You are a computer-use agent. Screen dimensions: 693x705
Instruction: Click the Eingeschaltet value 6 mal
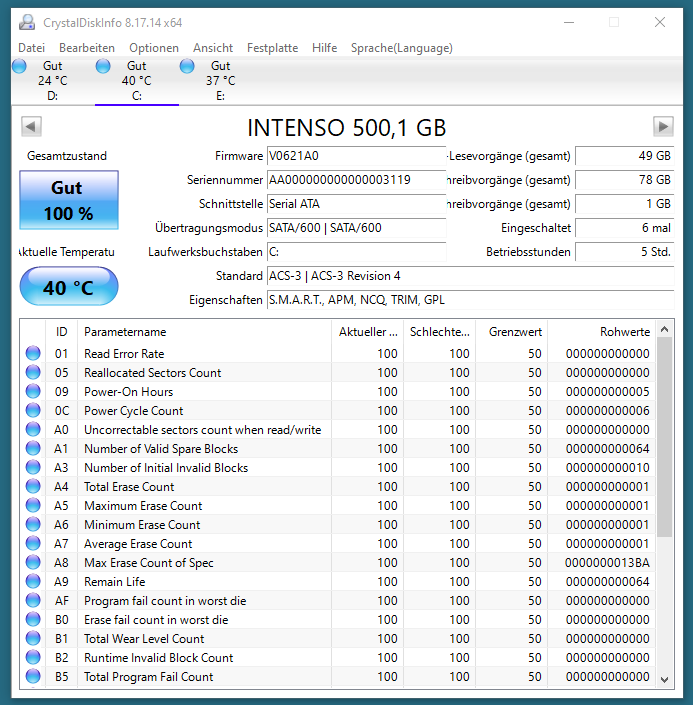pos(625,228)
